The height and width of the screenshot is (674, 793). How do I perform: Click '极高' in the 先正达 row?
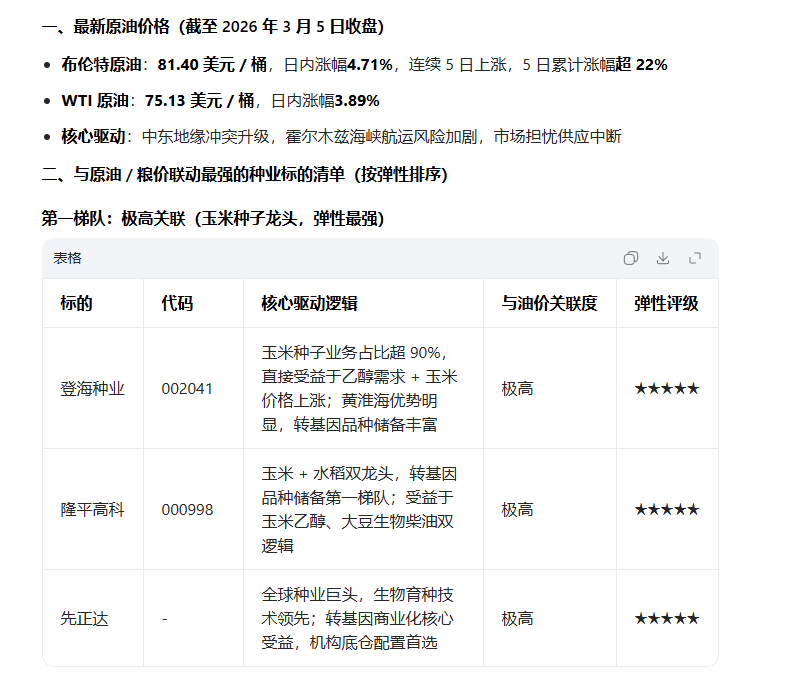coord(517,618)
